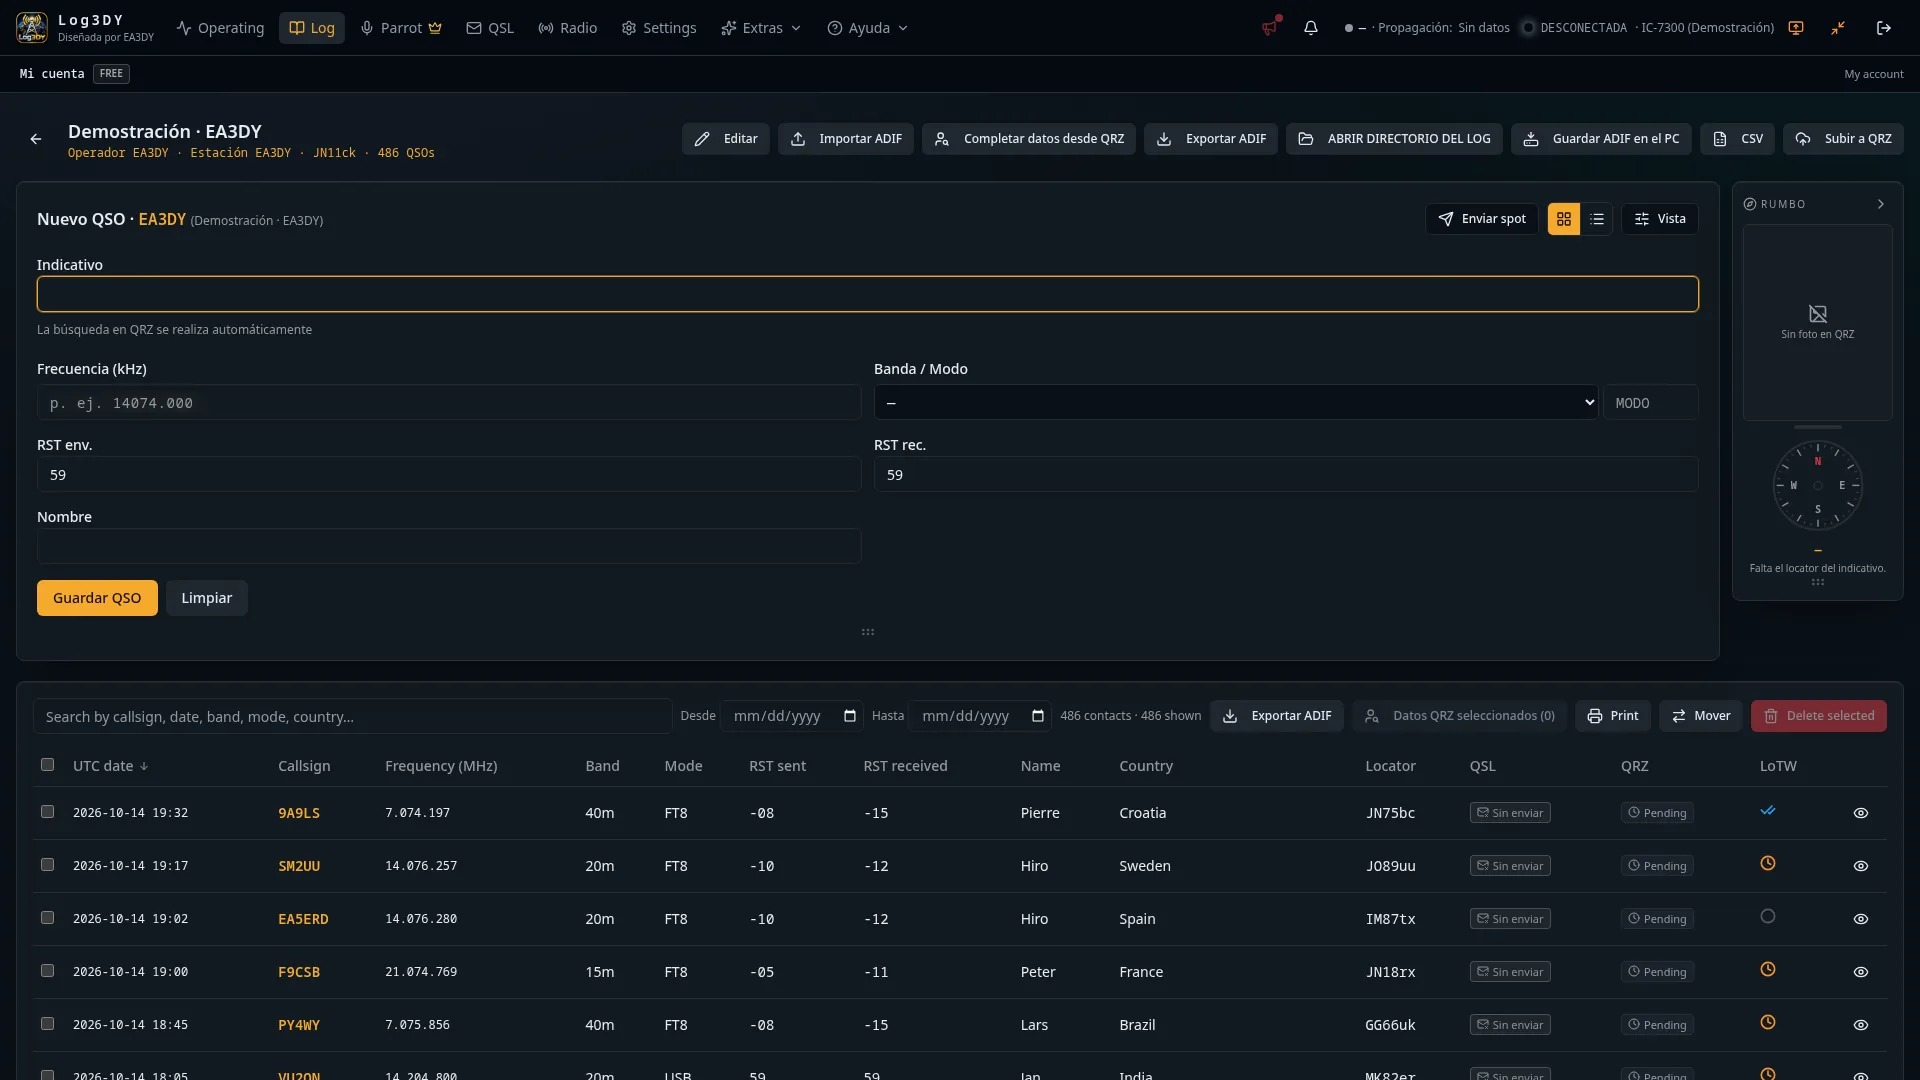
Task: Tick the checkbox for SM2UU row
Action: (47, 865)
